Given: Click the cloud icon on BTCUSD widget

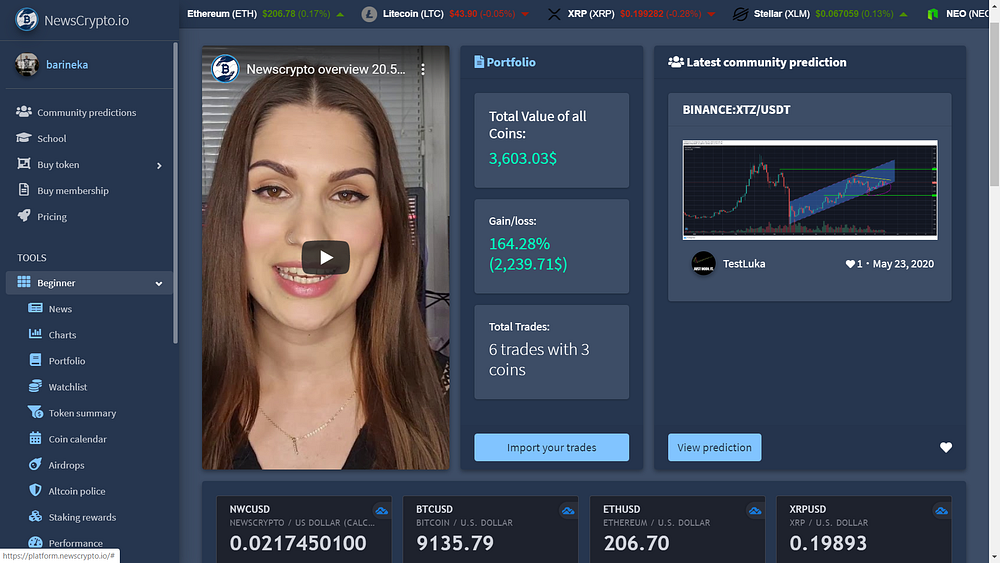Looking at the screenshot, I should click(568, 511).
